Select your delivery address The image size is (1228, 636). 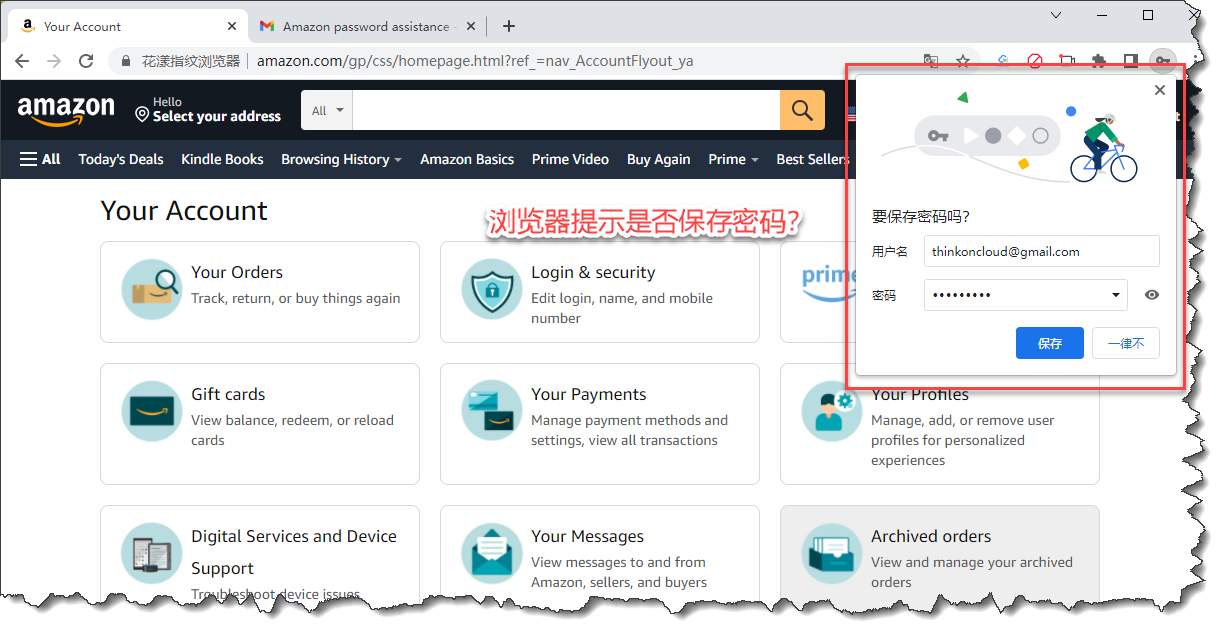click(208, 110)
